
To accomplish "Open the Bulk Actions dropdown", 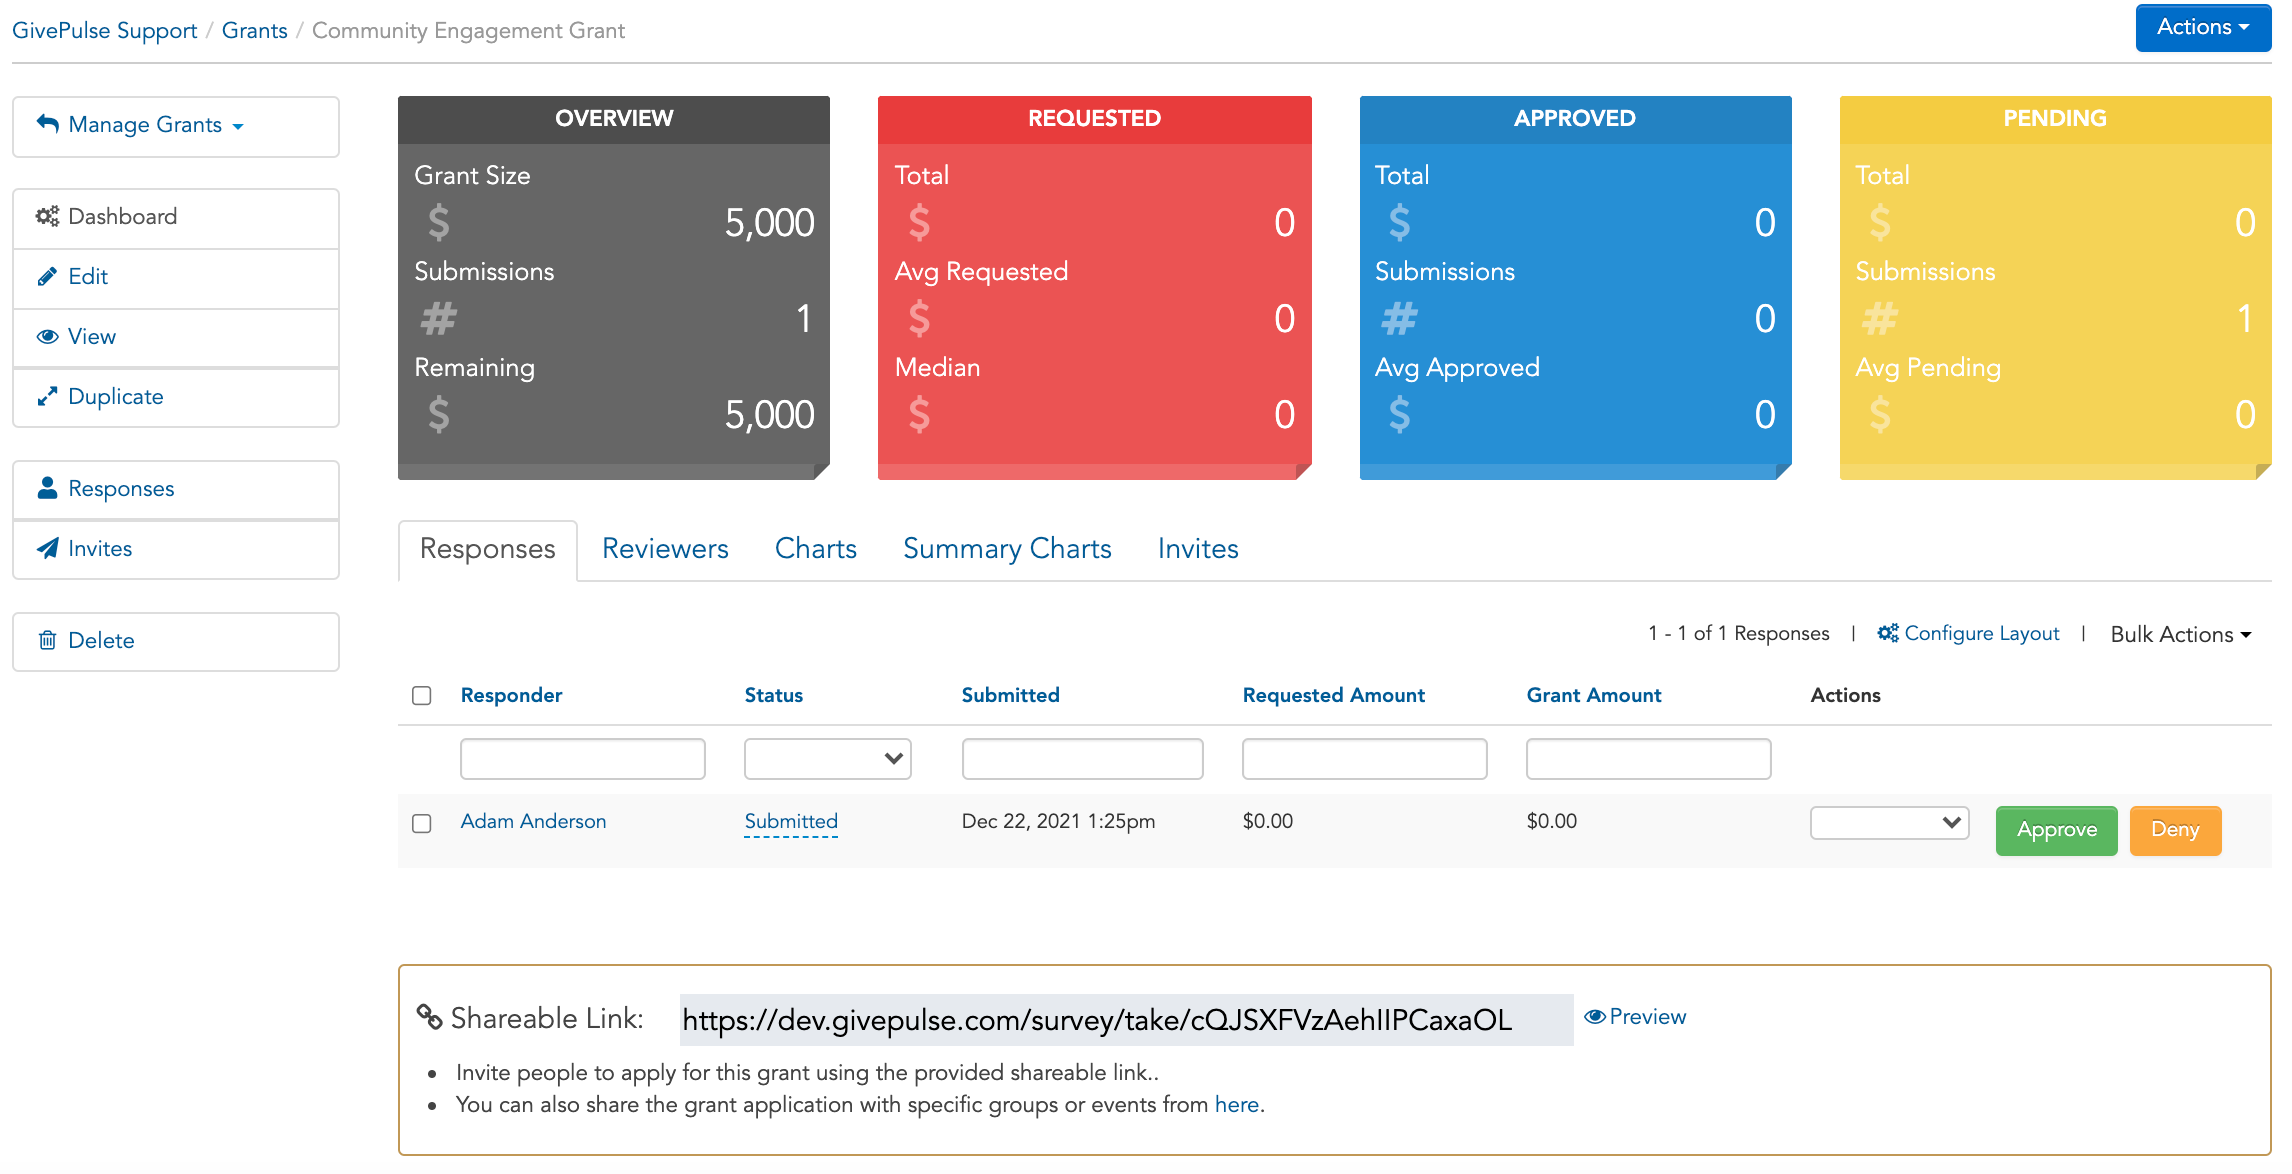I will (2181, 634).
